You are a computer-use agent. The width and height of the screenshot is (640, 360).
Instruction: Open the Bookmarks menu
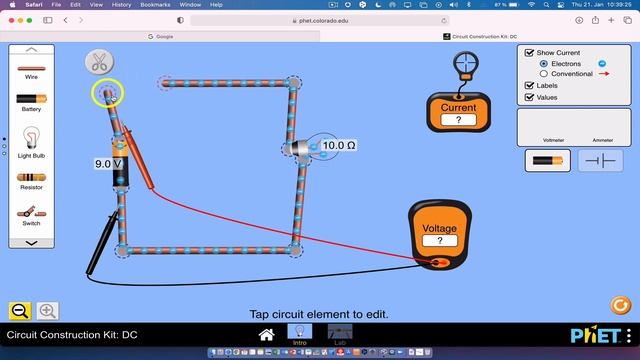tap(155, 5)
